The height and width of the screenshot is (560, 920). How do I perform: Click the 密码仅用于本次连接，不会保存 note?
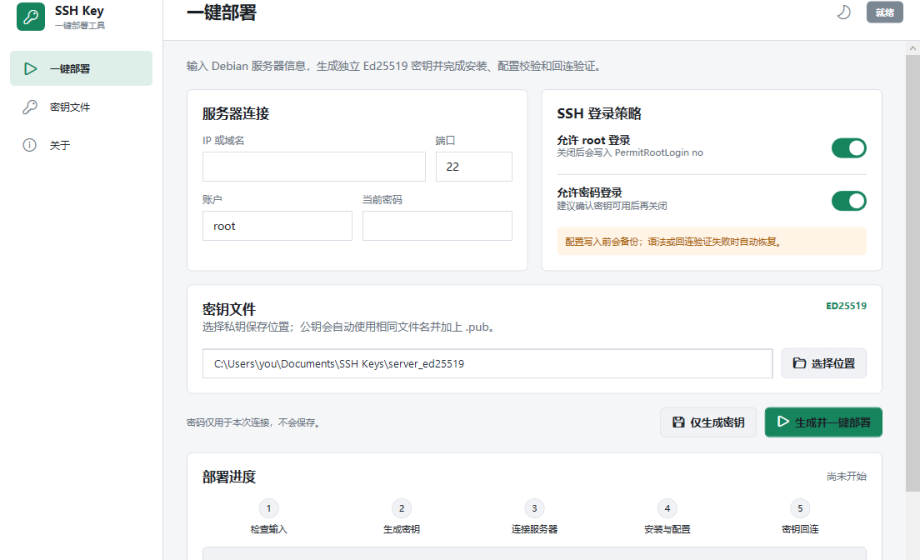tap(254, 423)
